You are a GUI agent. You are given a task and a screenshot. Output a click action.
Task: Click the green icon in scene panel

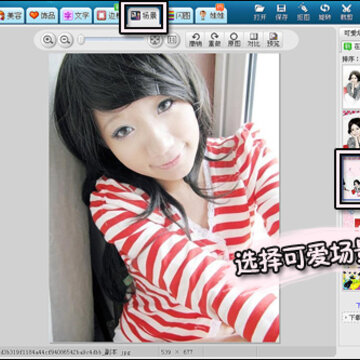point(347,46)
